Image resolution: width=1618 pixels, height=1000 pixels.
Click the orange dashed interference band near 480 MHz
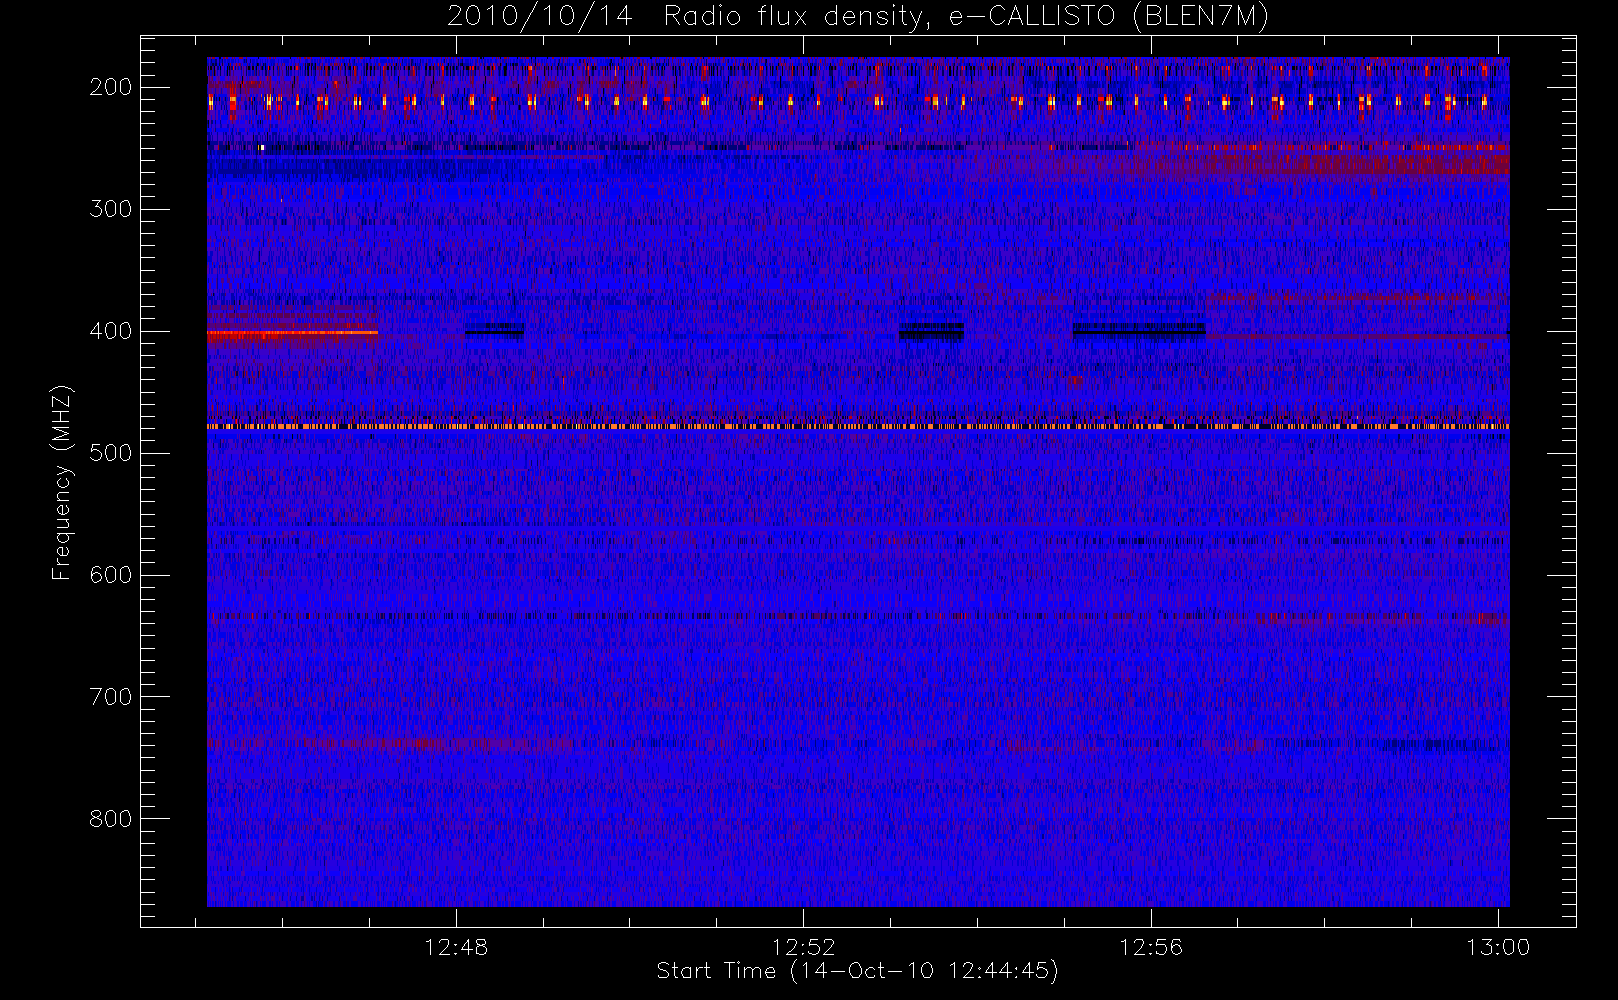pos(858,426)
